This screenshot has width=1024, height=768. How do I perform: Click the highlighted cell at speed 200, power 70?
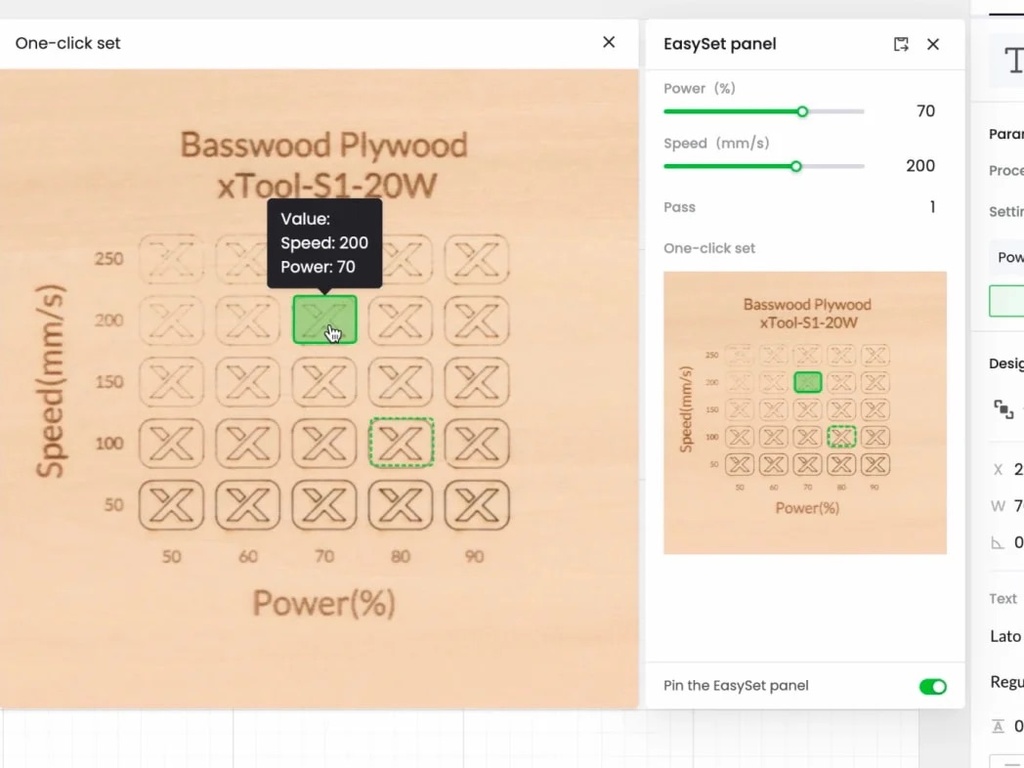point(325,320)
